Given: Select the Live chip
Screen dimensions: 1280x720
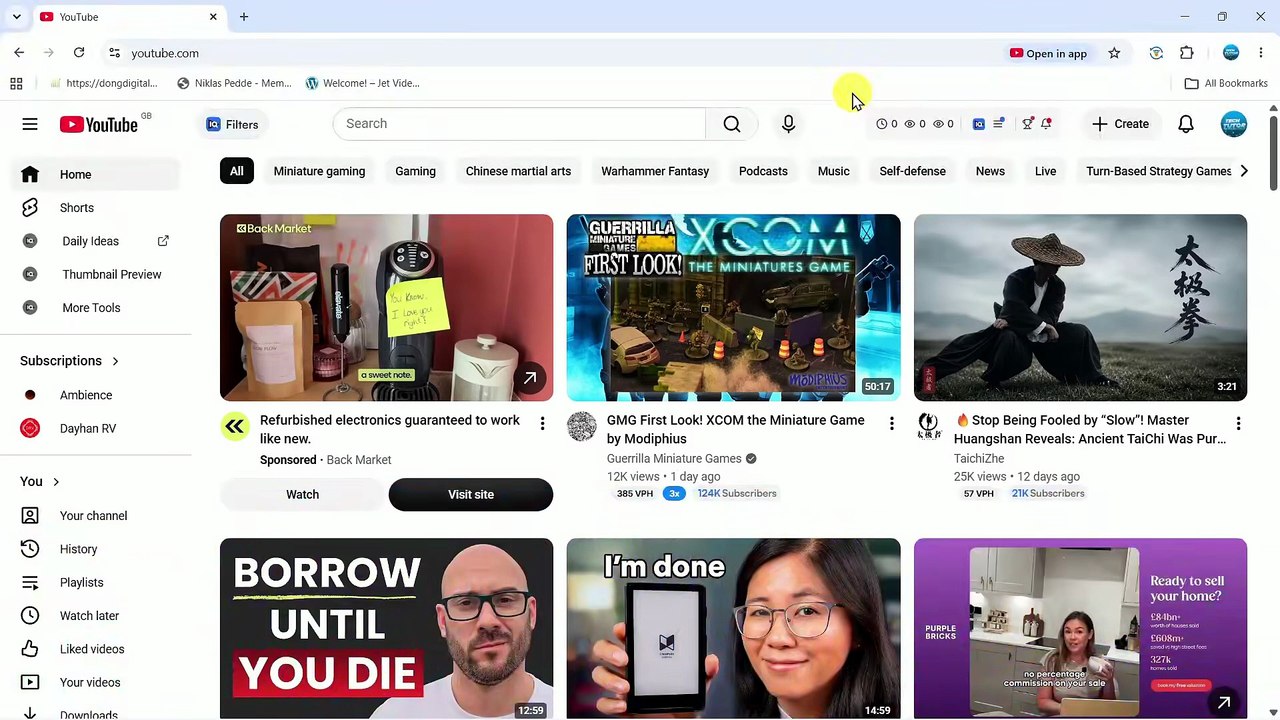Looking at the screenshot, I should (1045, 171).
